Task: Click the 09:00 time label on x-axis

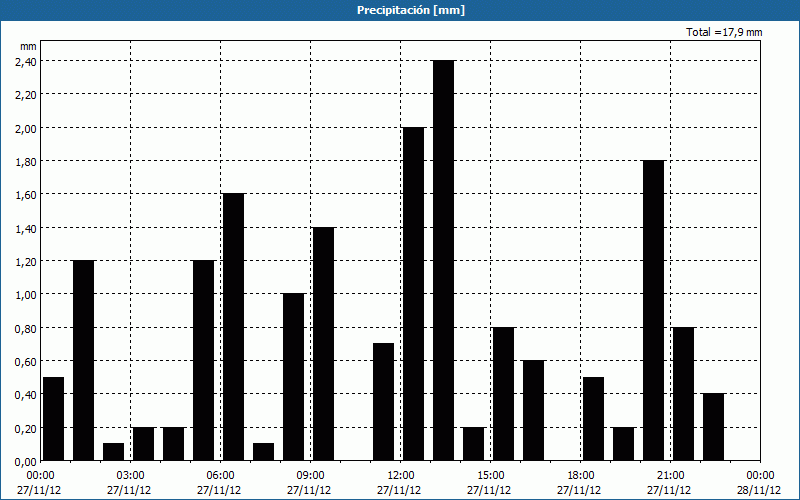Action: point(310,476)
